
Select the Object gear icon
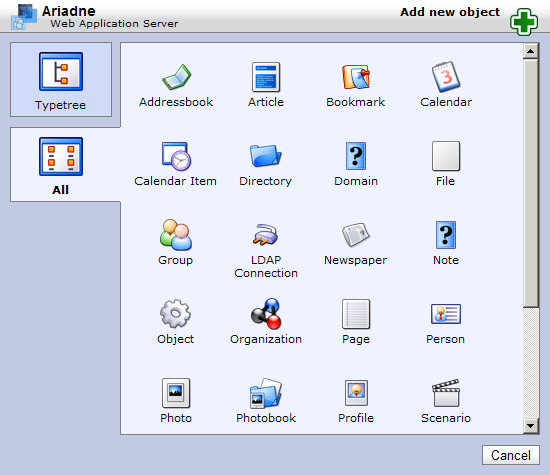[175, 313]
